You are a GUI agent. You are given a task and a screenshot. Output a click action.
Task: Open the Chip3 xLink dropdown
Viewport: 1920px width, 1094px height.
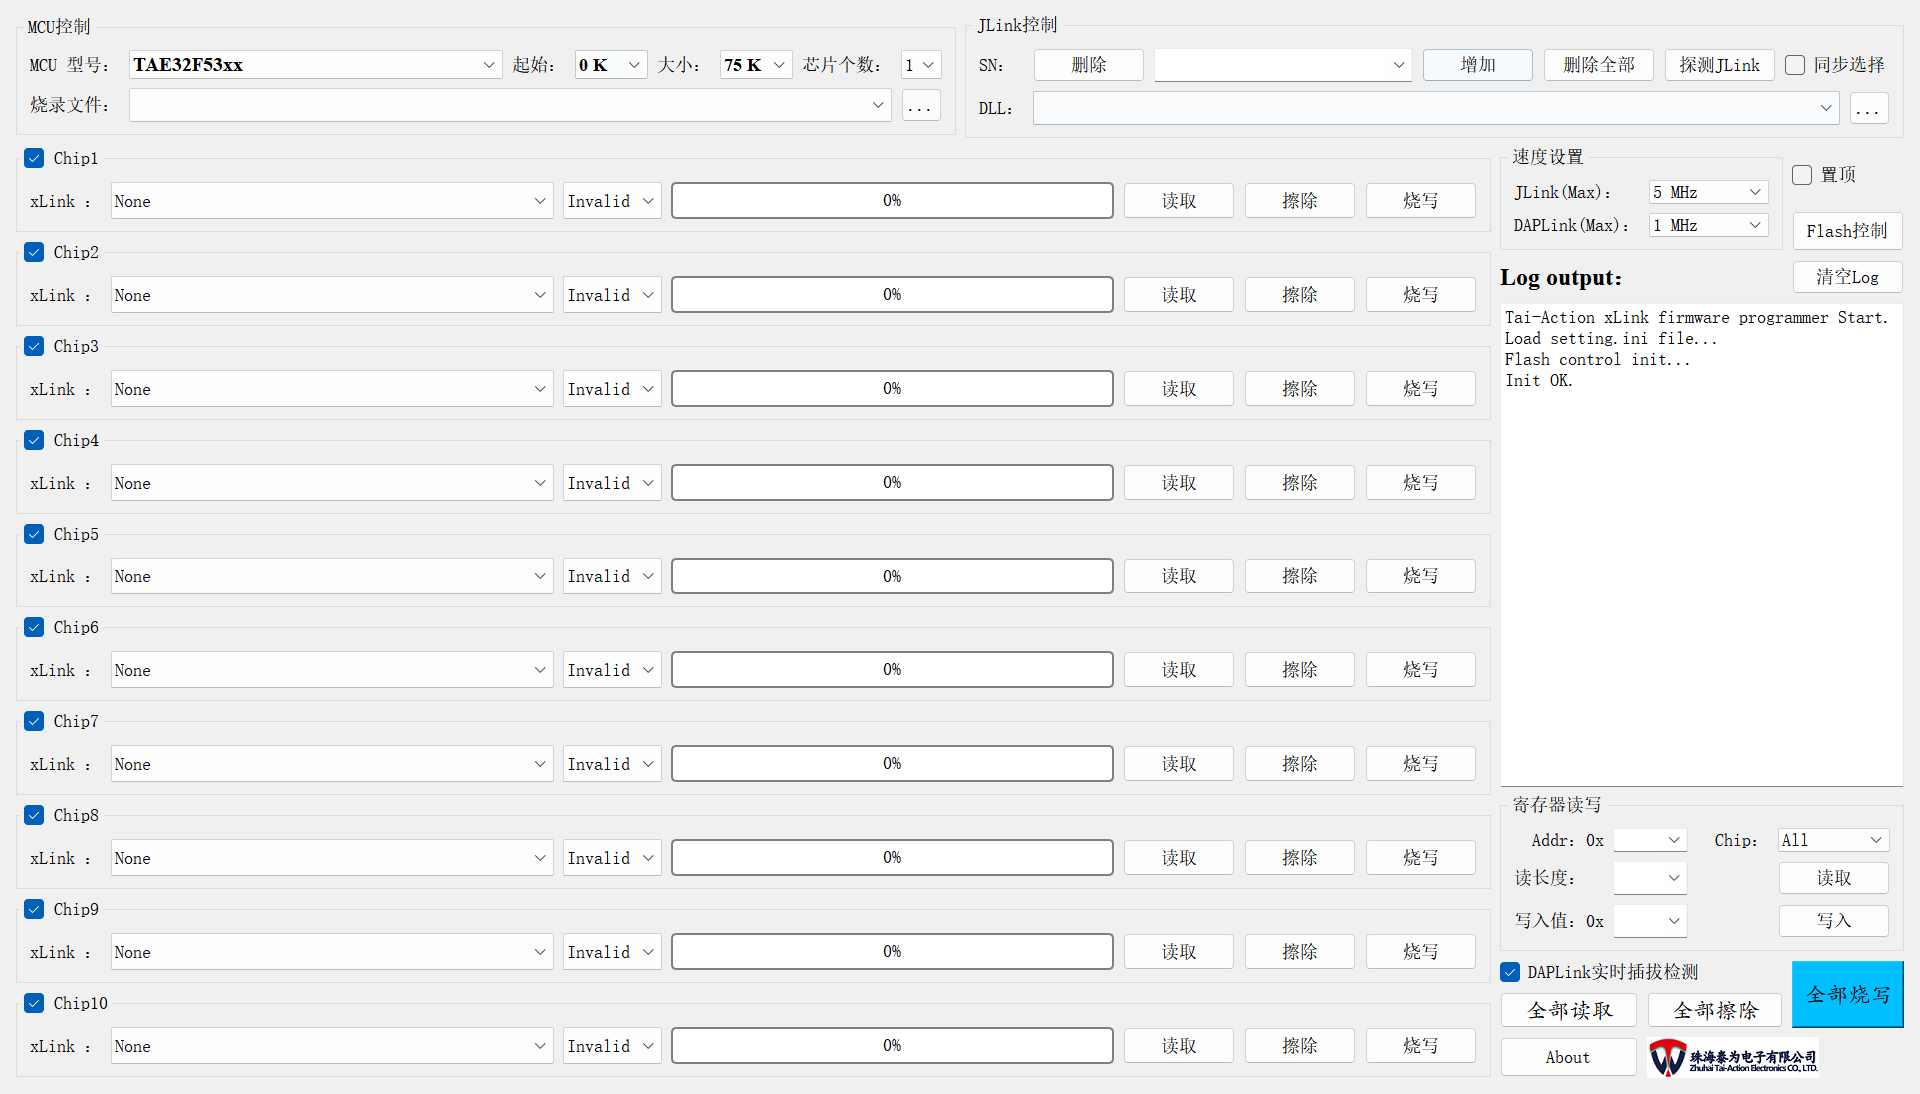pyautogui.click(x=331, y=389)
